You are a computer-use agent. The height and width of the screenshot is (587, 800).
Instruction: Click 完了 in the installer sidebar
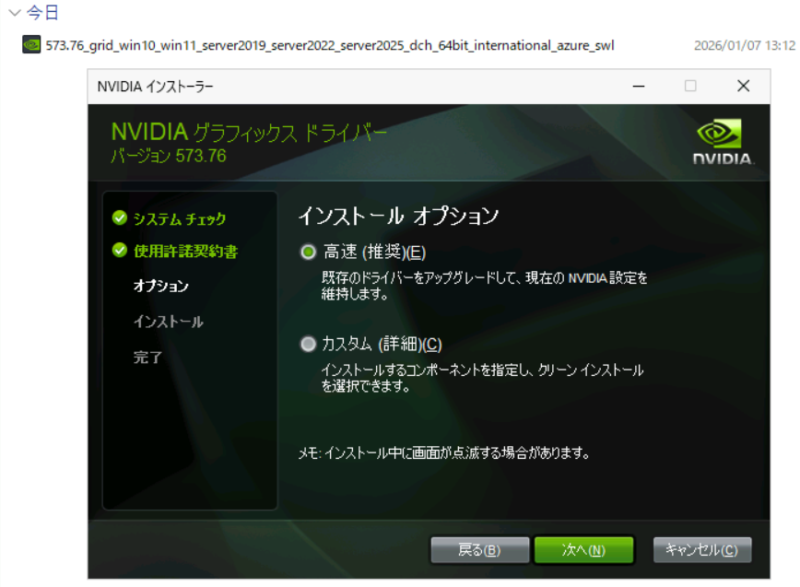[x=147, y=355]
